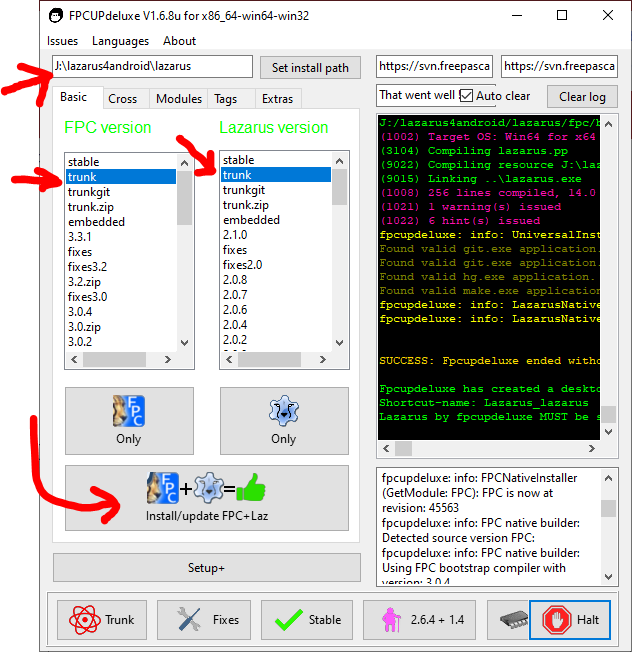The width and height of the screenshot is (632, 652).
Task: Click the Fixes tools icon button
Action: [205, 619]
